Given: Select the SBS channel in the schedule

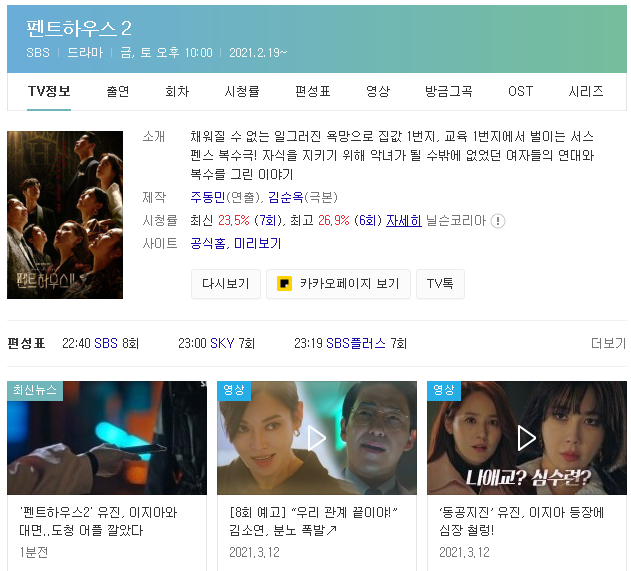Looking at the screenshot, I should coord(106,343).
